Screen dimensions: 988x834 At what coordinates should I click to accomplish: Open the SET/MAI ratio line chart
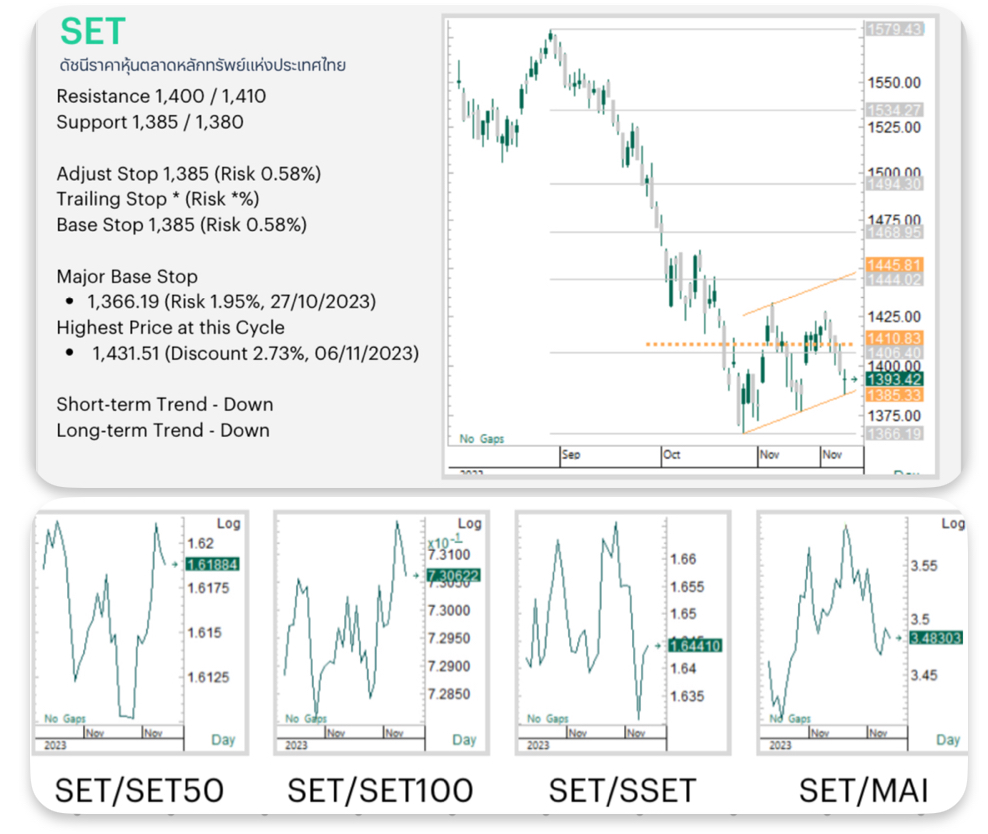point(863,632)
